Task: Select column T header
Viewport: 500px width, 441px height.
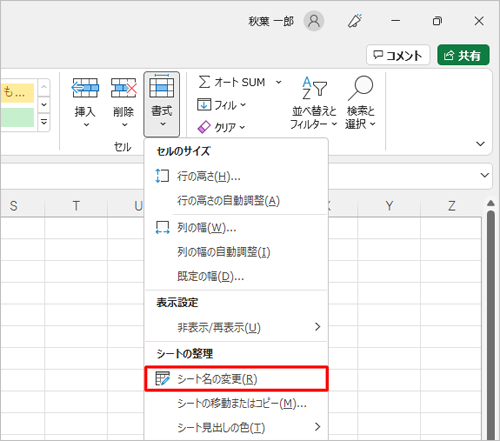Action: coord(76,206)
